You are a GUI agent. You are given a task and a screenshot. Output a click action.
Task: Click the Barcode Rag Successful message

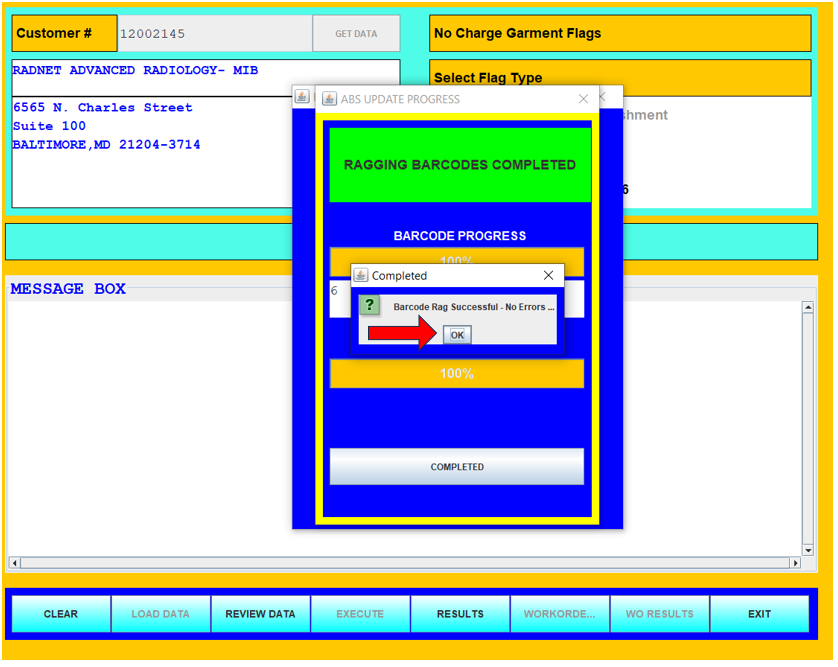pos(475,308)
